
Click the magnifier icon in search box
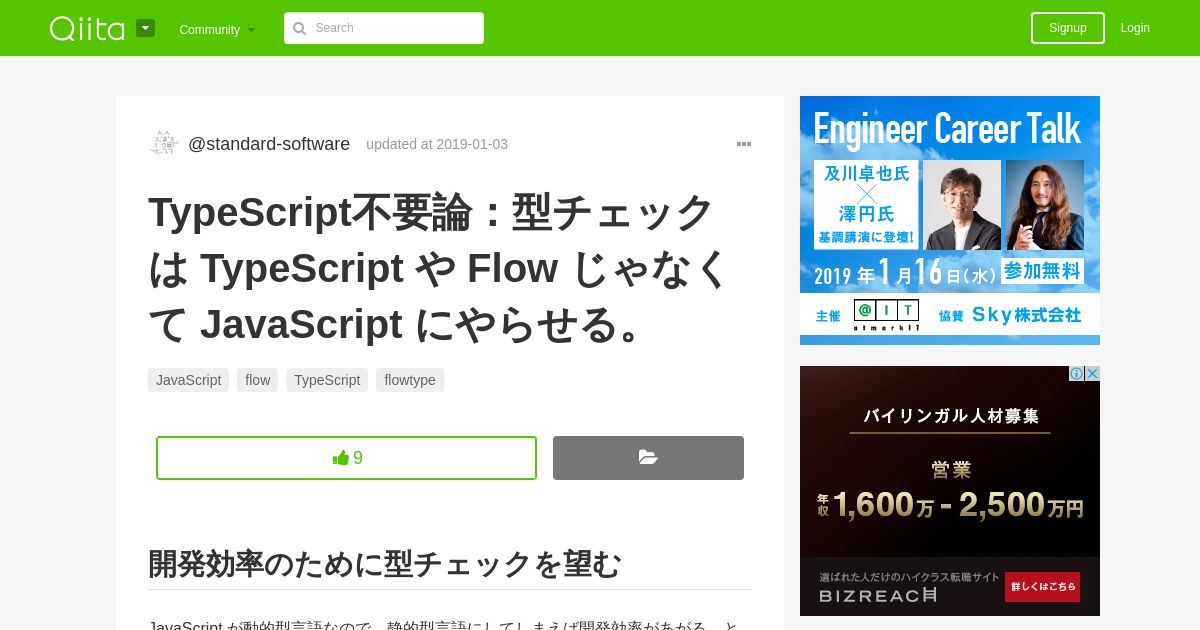(x=299, y=28)
